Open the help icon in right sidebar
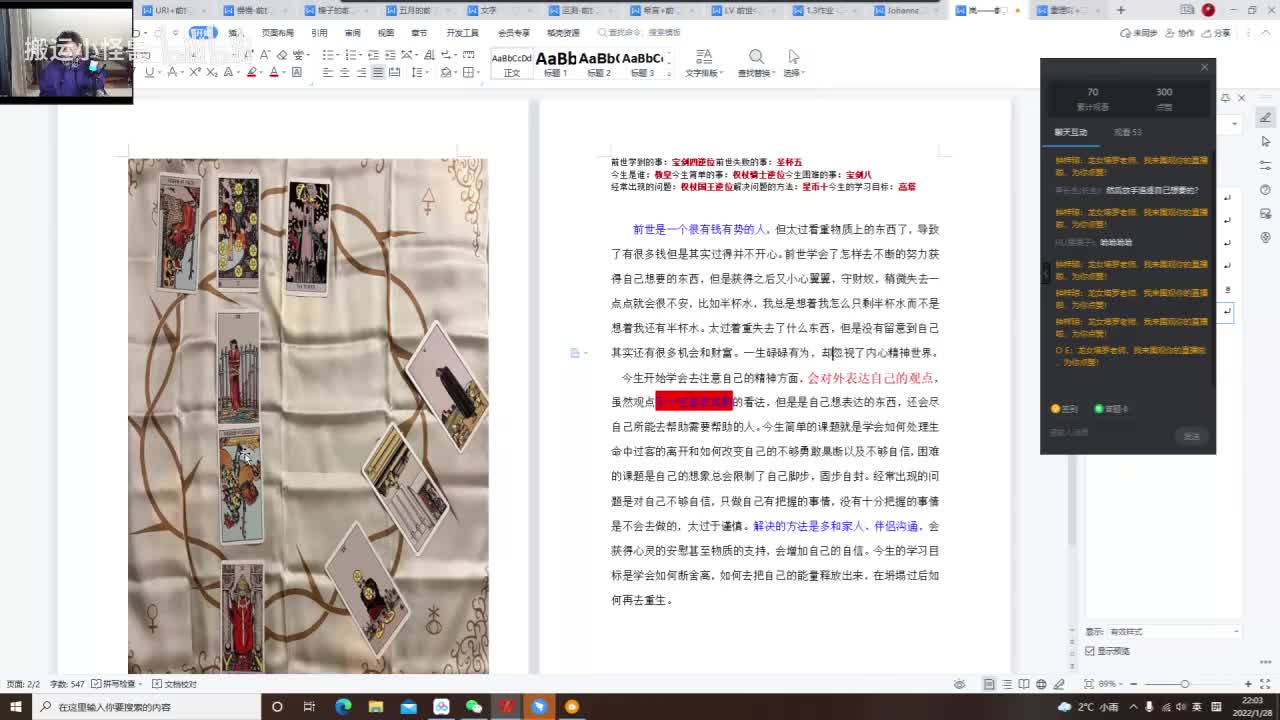The height and width of the screenshot is (720, 1280). (1266, 190)
